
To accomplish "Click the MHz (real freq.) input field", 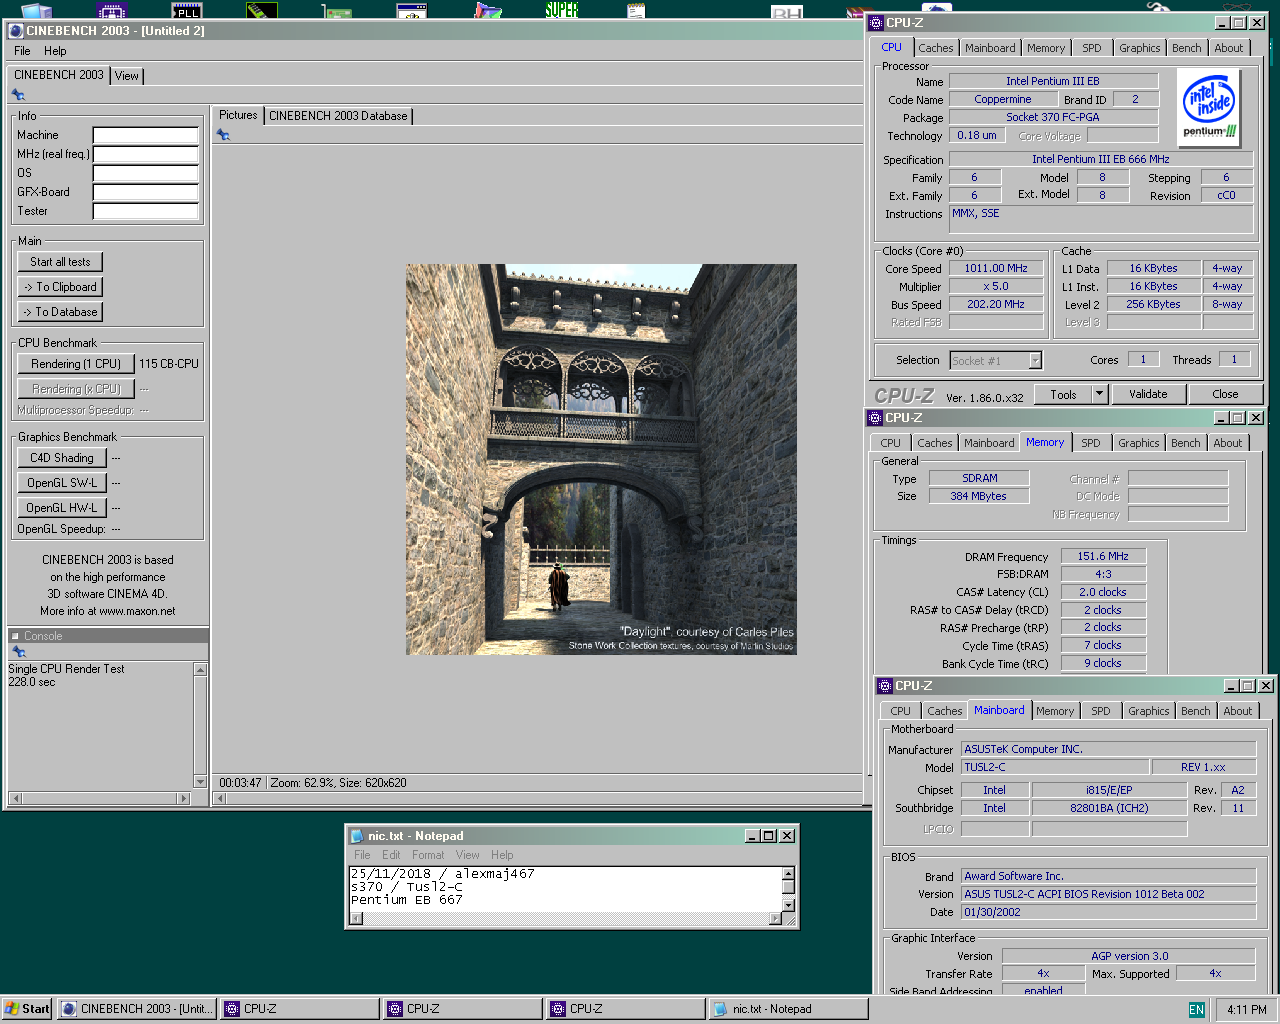I will coord(146,154).
